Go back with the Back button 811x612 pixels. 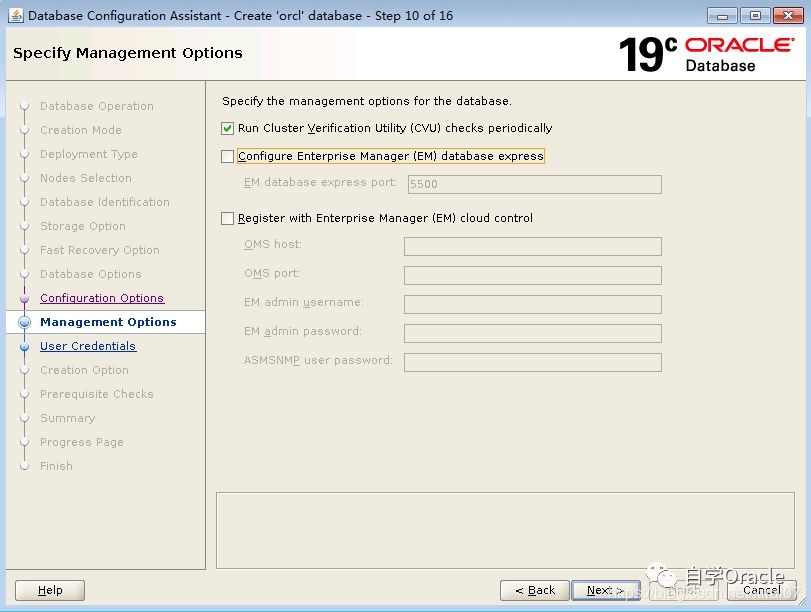[534, 590]
